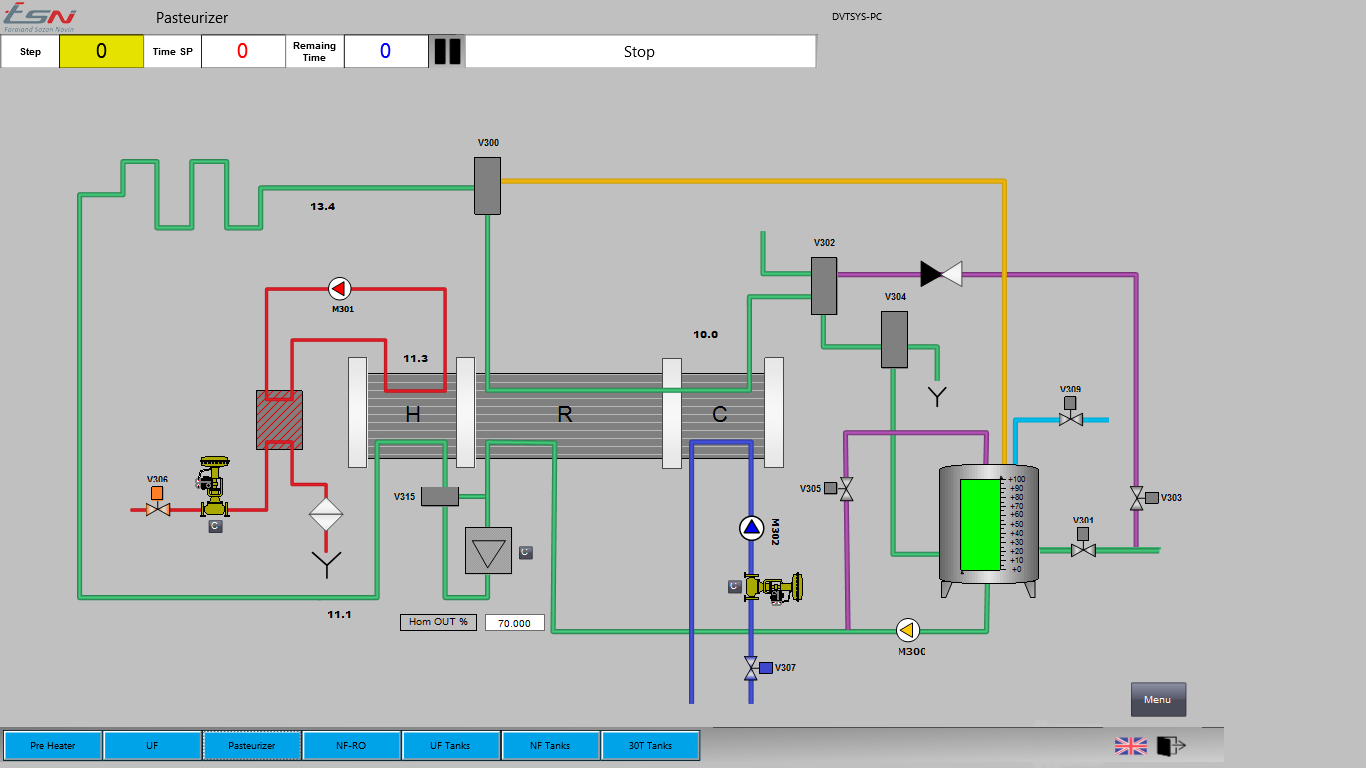Switch to the UF Tanks tab
The width and height of the screenshot is (1366, 768).
450,746
